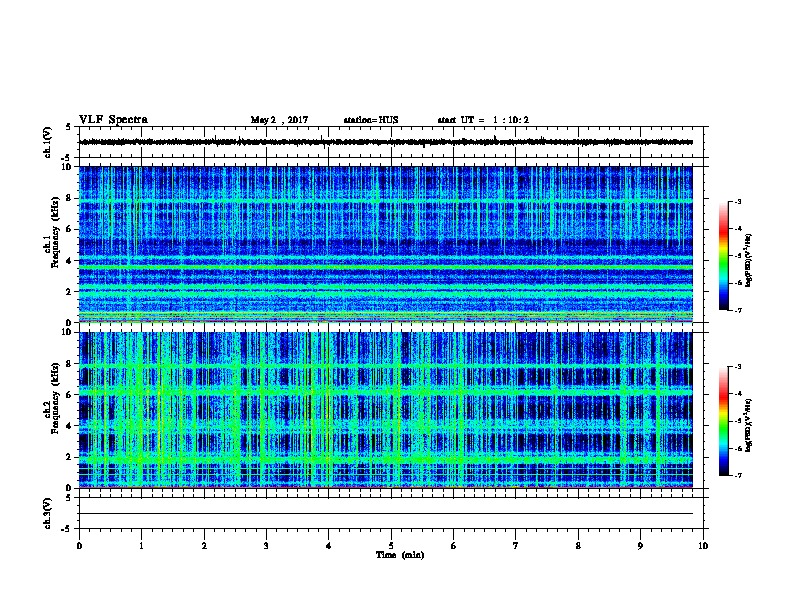This screenshot has width=792, height=612.
Task: Click the "10" tick on the time axis
Action: pyautogui.click(x=703, y=546)
